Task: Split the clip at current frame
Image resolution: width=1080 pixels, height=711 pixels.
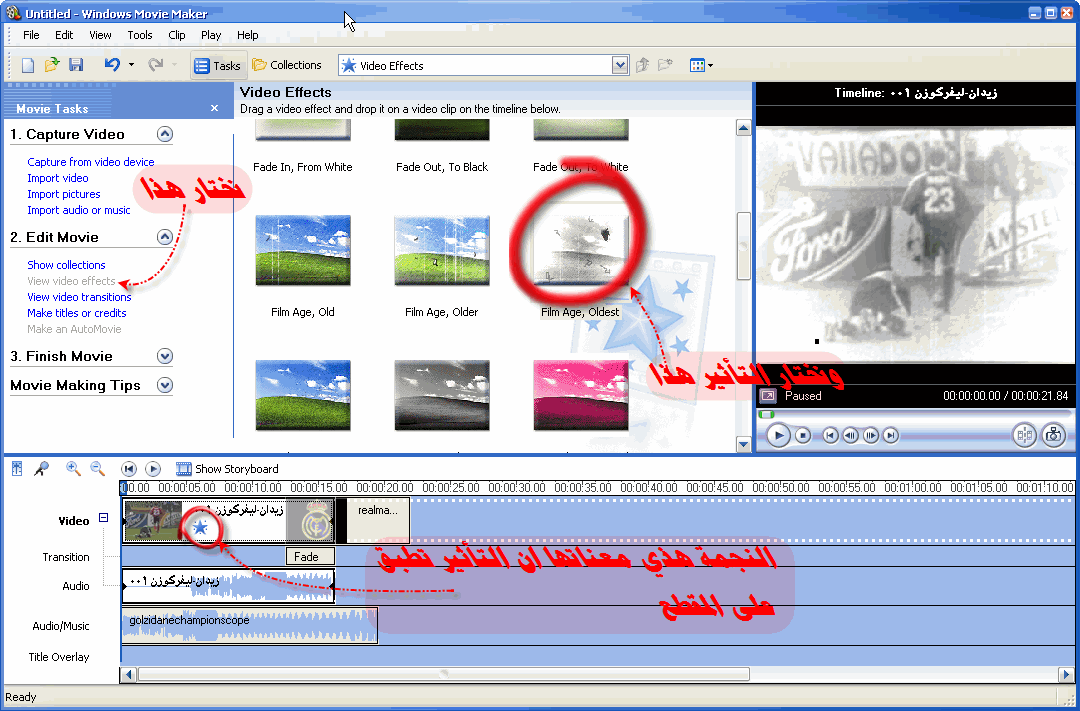Action: pos(1024,435)
